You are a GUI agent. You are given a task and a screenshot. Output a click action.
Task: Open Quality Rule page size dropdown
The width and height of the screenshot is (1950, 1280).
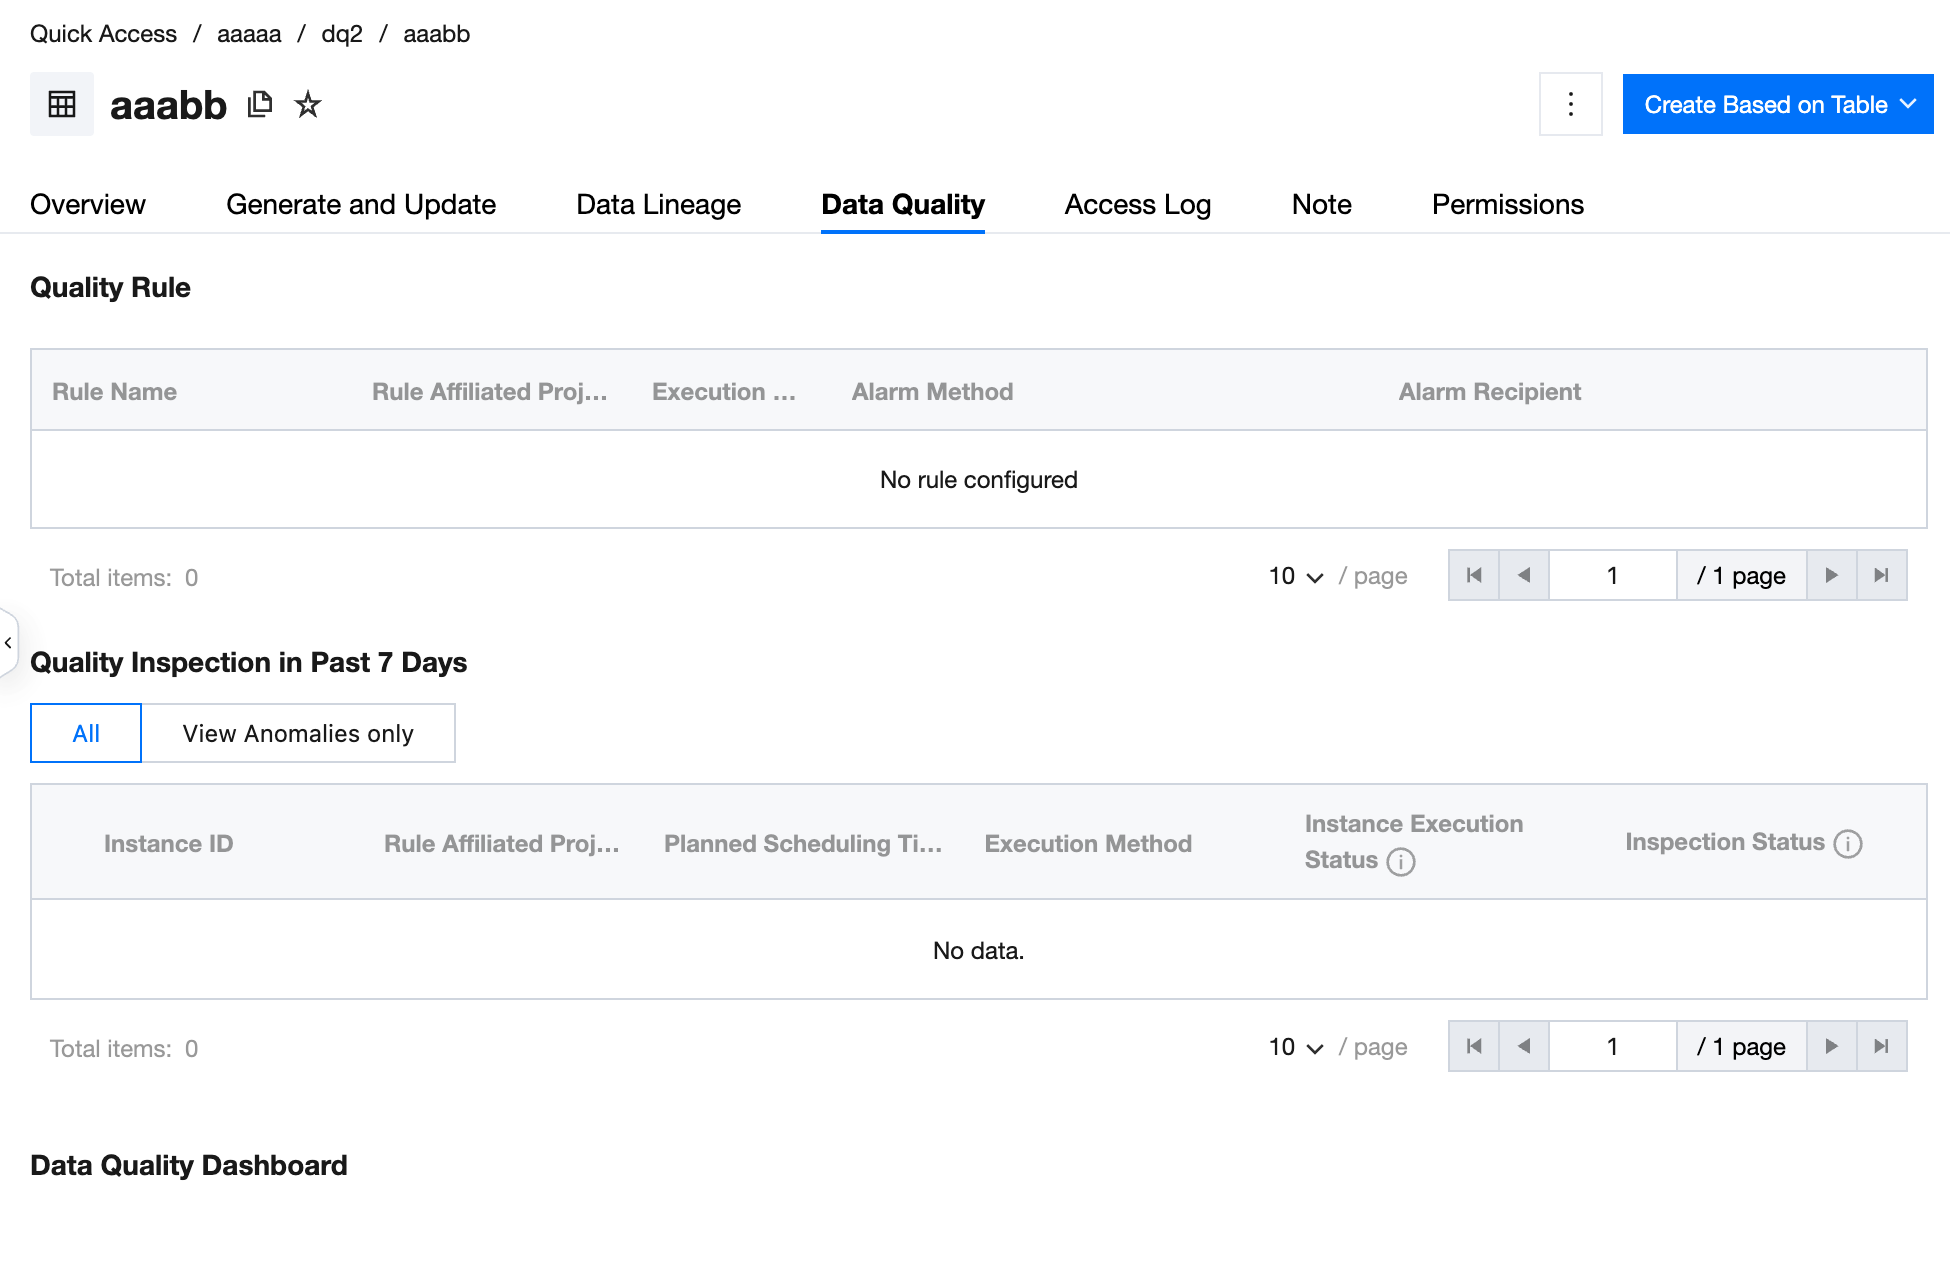point(1296,576)
